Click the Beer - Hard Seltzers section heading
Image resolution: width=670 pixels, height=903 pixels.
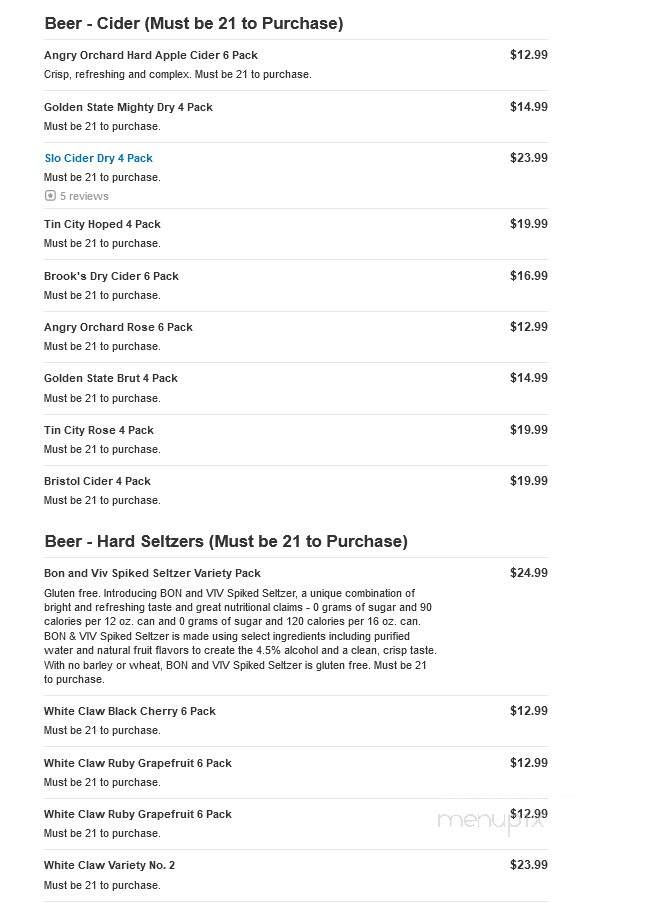[226, 541]
